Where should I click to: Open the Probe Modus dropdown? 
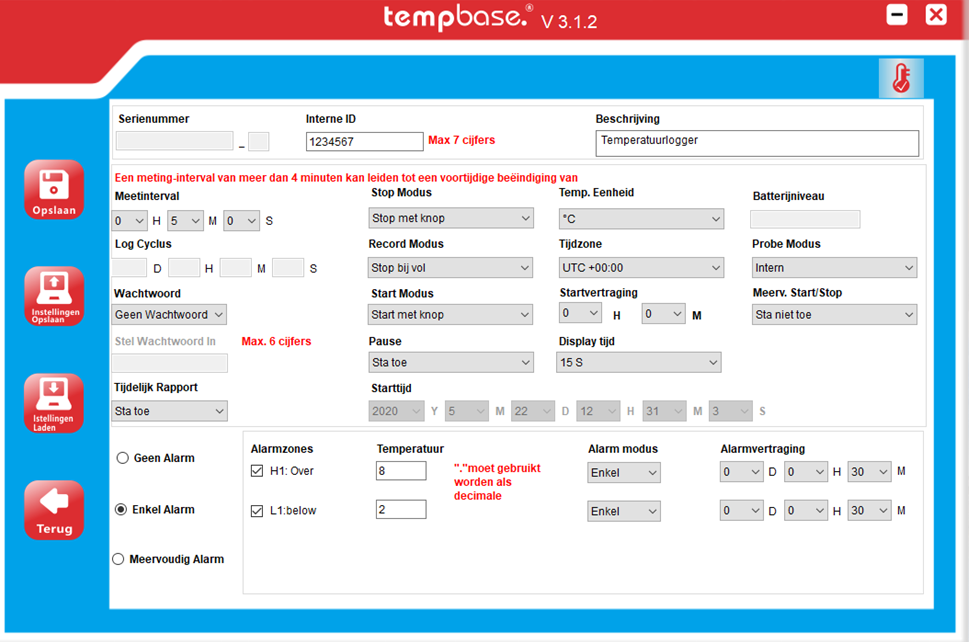834,268
